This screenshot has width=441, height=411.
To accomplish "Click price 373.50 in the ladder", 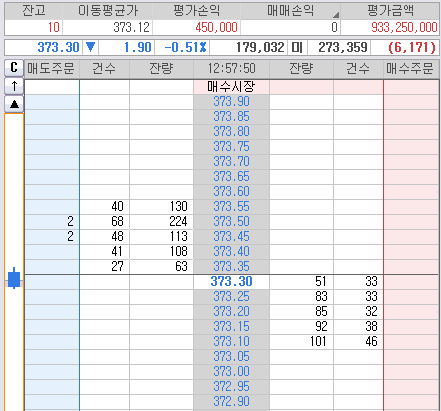I will click(x=231, y=222).
